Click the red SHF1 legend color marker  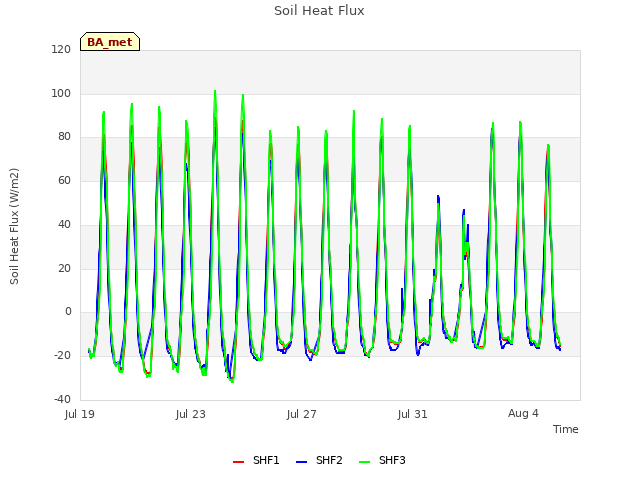coord(238,462)
